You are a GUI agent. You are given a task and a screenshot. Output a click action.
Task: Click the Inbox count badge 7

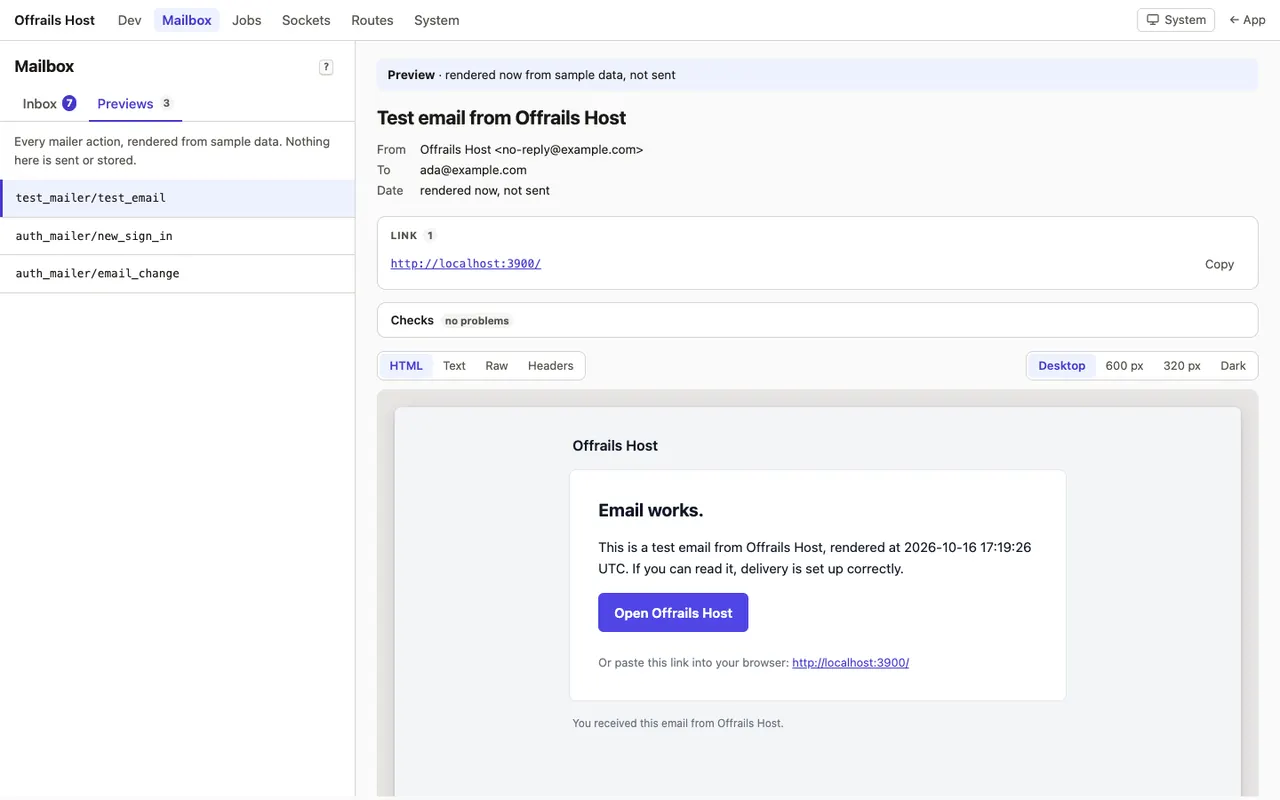69,103
